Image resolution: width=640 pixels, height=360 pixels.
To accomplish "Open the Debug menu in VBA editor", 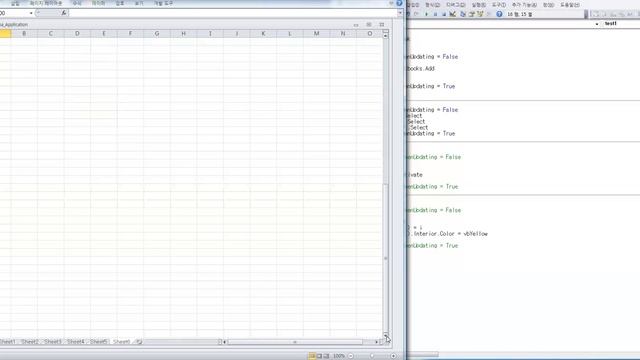I will coord(456,5).
